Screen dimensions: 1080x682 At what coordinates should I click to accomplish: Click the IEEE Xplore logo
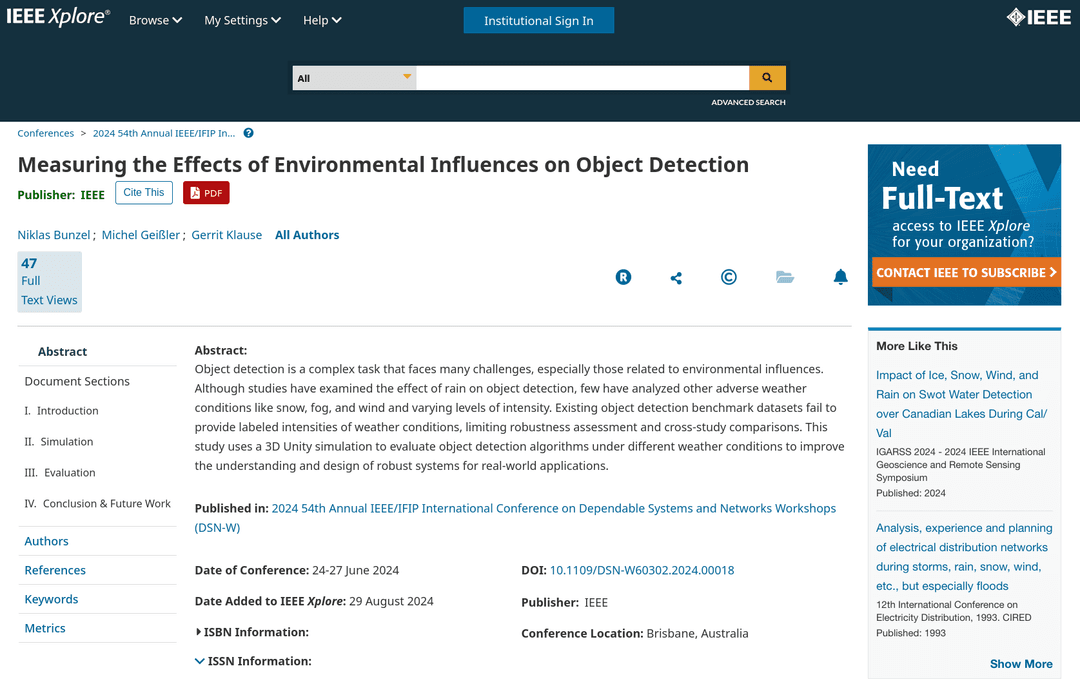(58, 17)
